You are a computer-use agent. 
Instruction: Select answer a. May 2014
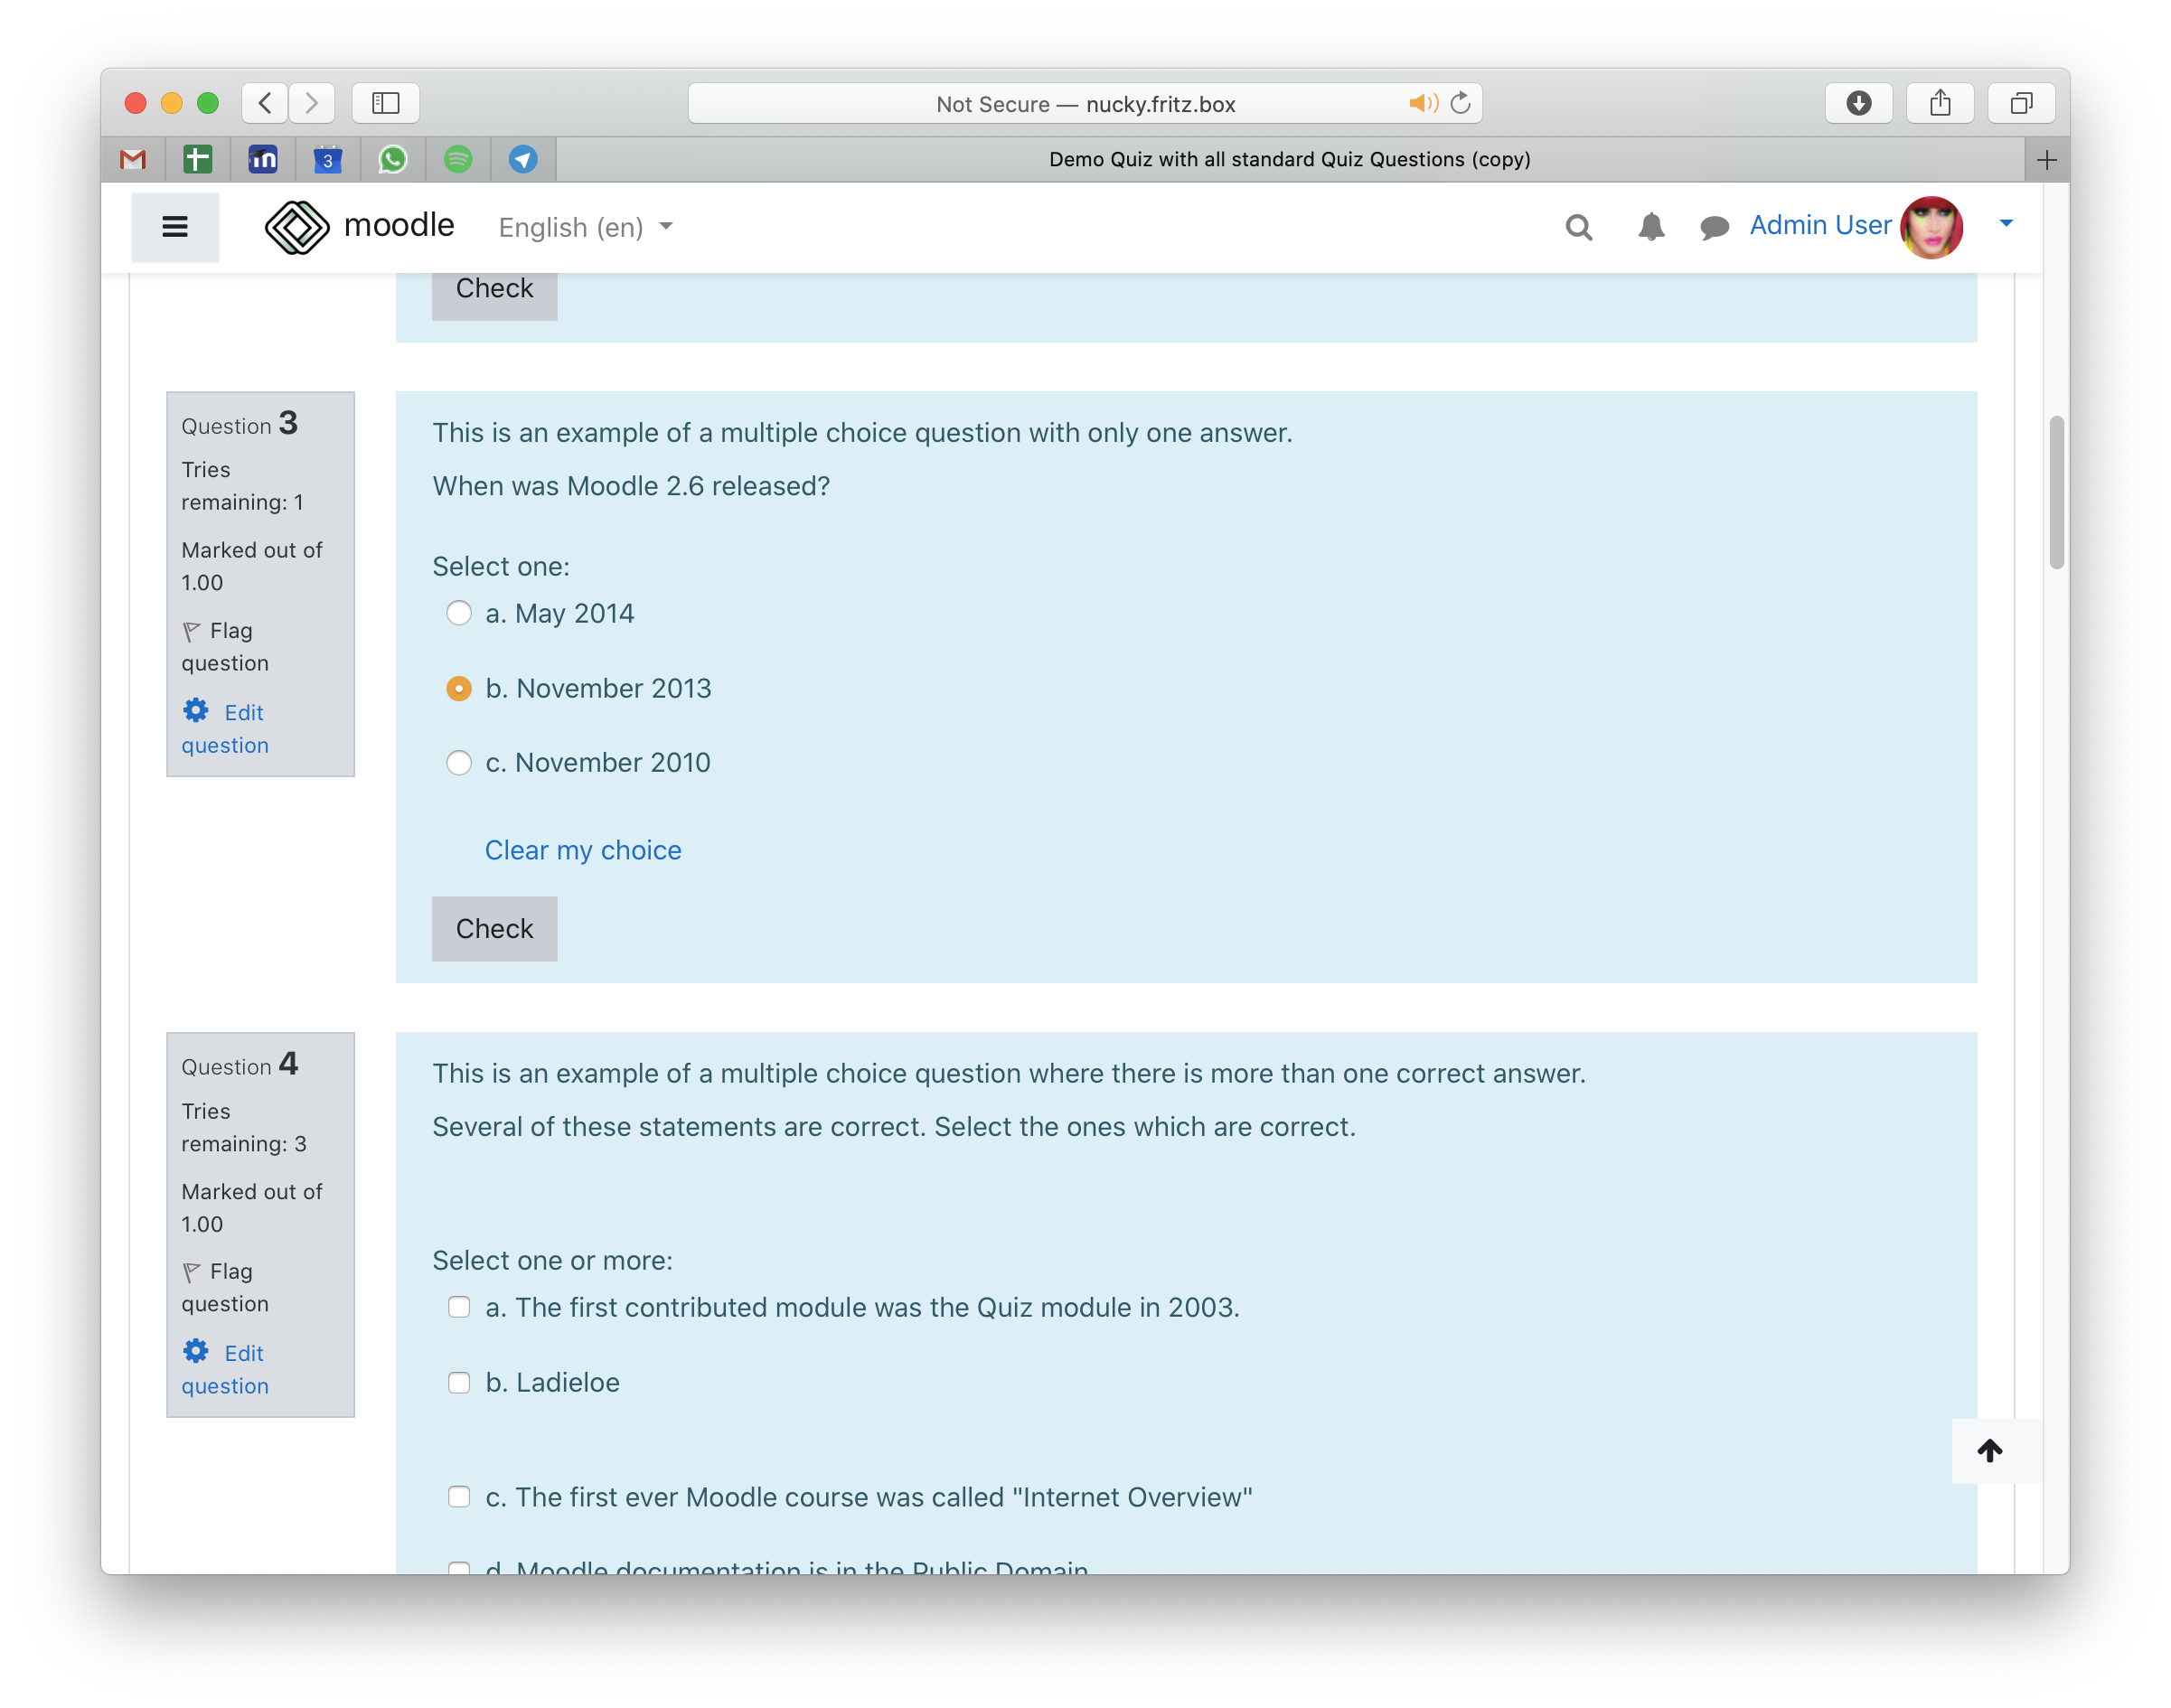(x=459, y=613)
